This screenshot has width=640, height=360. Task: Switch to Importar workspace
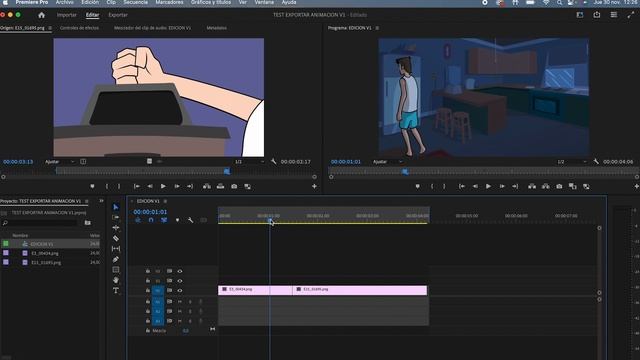coord(67,15)
